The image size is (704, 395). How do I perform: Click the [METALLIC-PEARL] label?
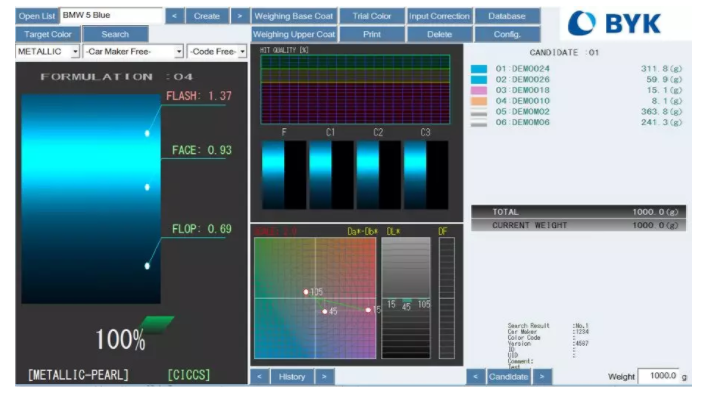point(78,375)
